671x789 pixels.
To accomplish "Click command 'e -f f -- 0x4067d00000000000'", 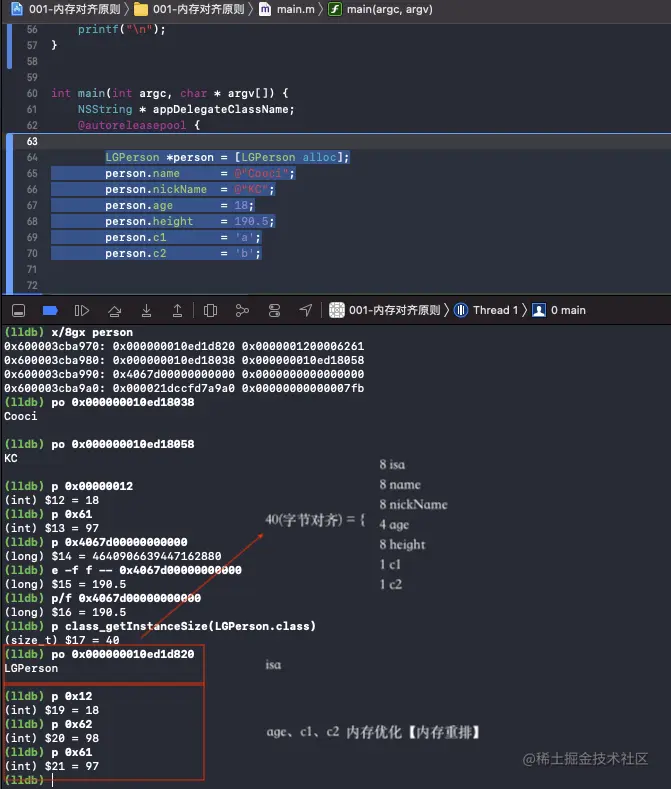I will tap(146, 571).
